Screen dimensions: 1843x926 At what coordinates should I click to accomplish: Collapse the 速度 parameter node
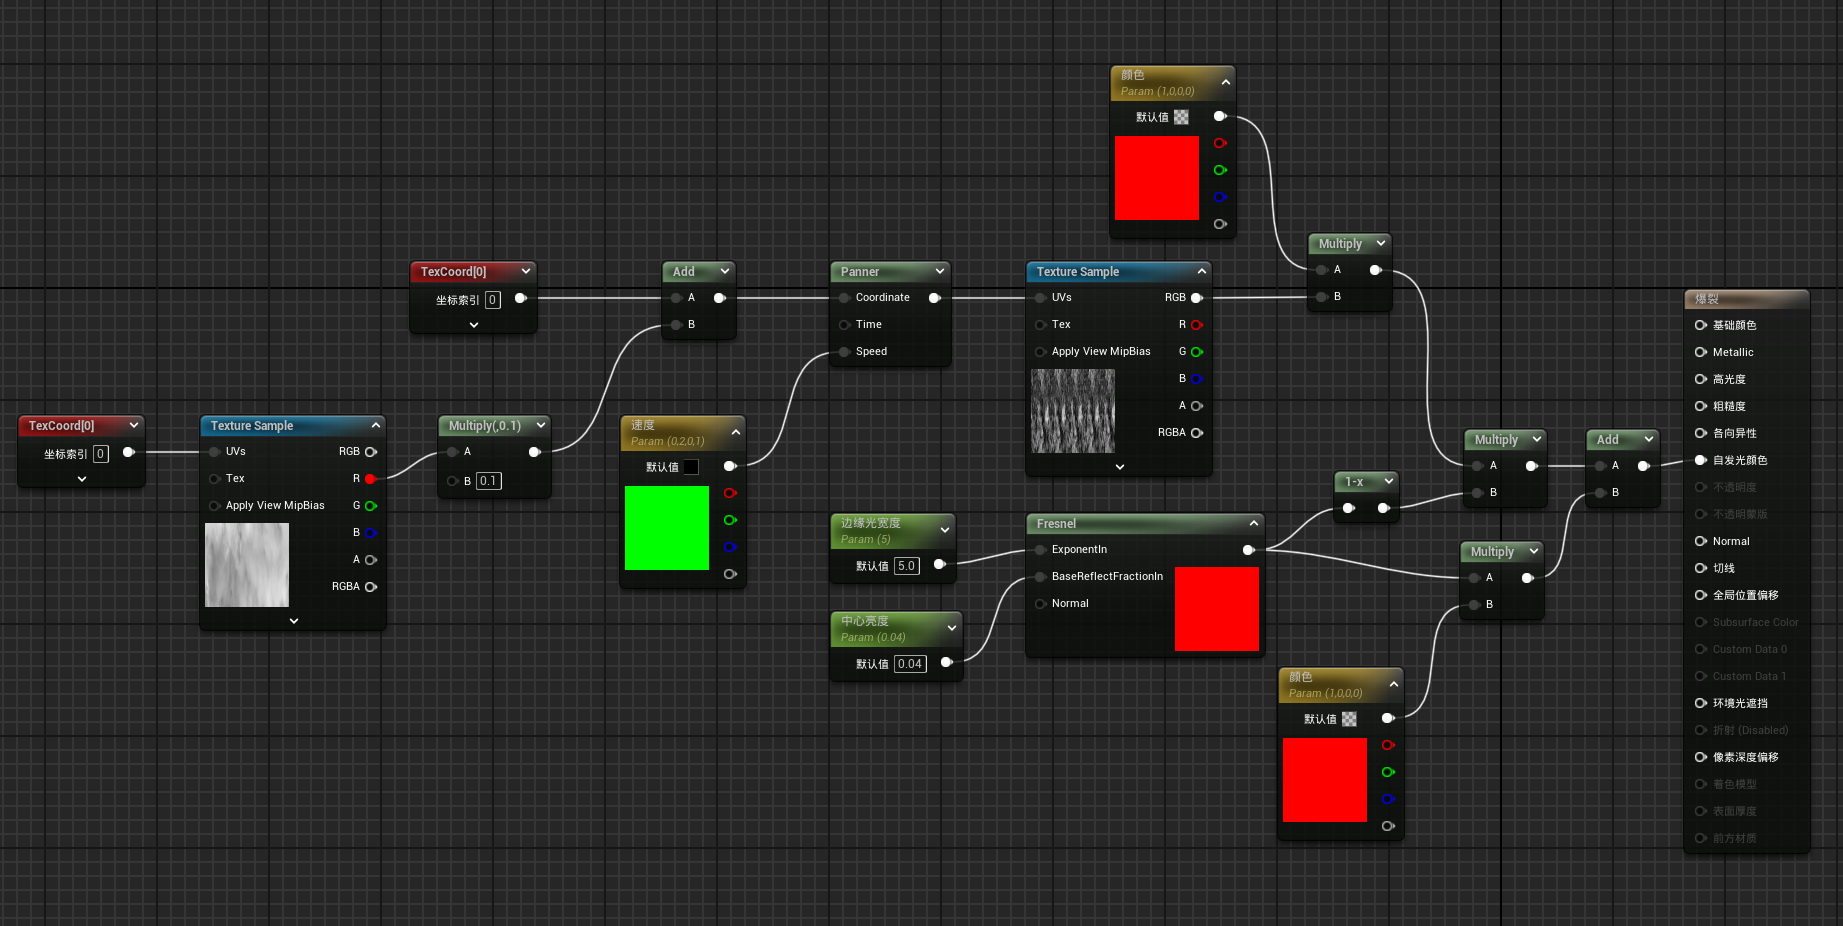click(x=736, y=432)
